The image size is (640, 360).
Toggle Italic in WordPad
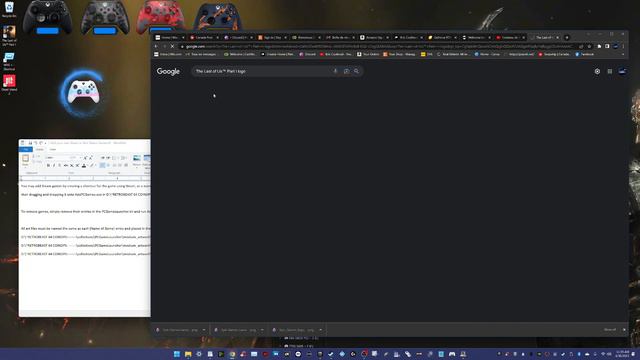point(54,165)
